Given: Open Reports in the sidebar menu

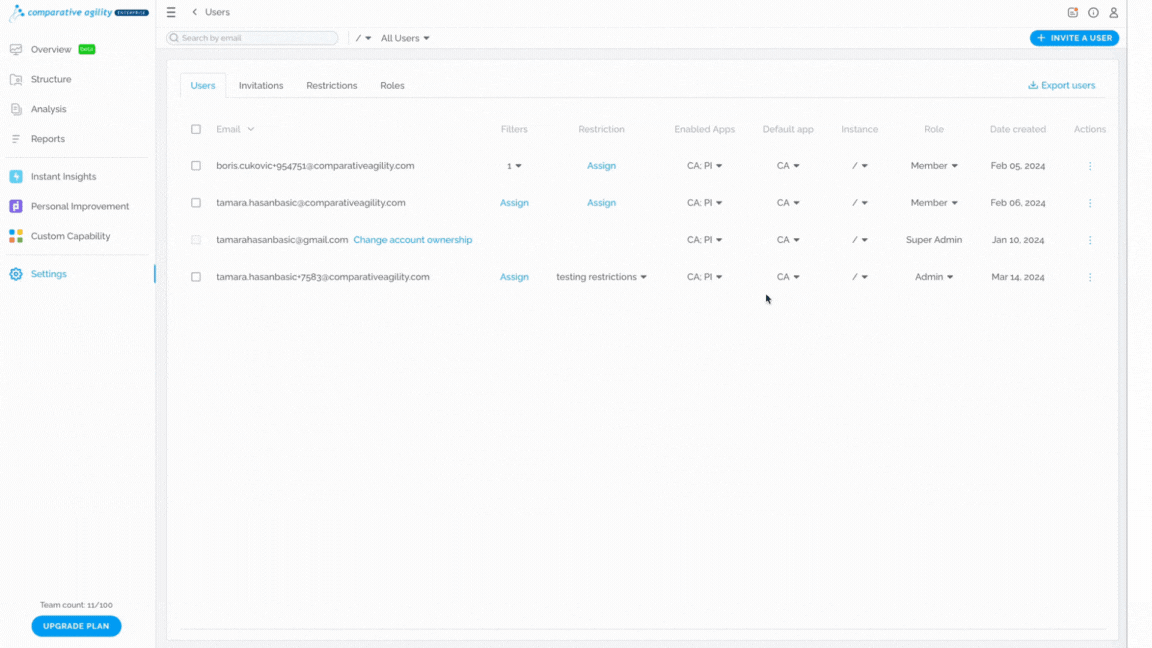Looking at the screenshot, I should coord(48,139).
